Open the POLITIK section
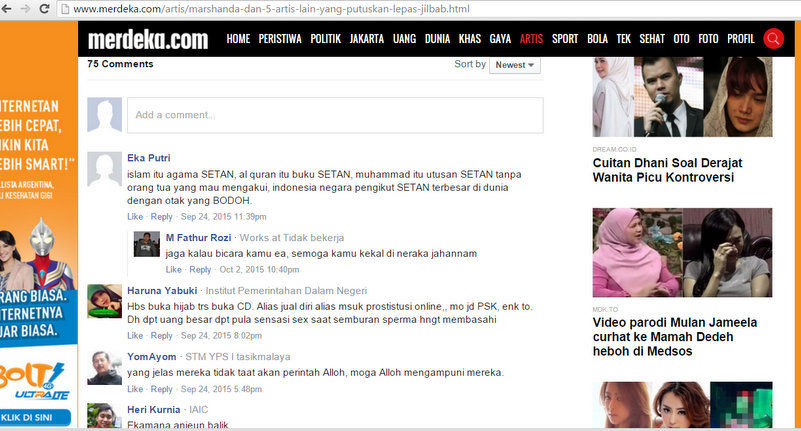Image resolution: width=801 pixels, height=431 pixels. click(x=325, y=39)
